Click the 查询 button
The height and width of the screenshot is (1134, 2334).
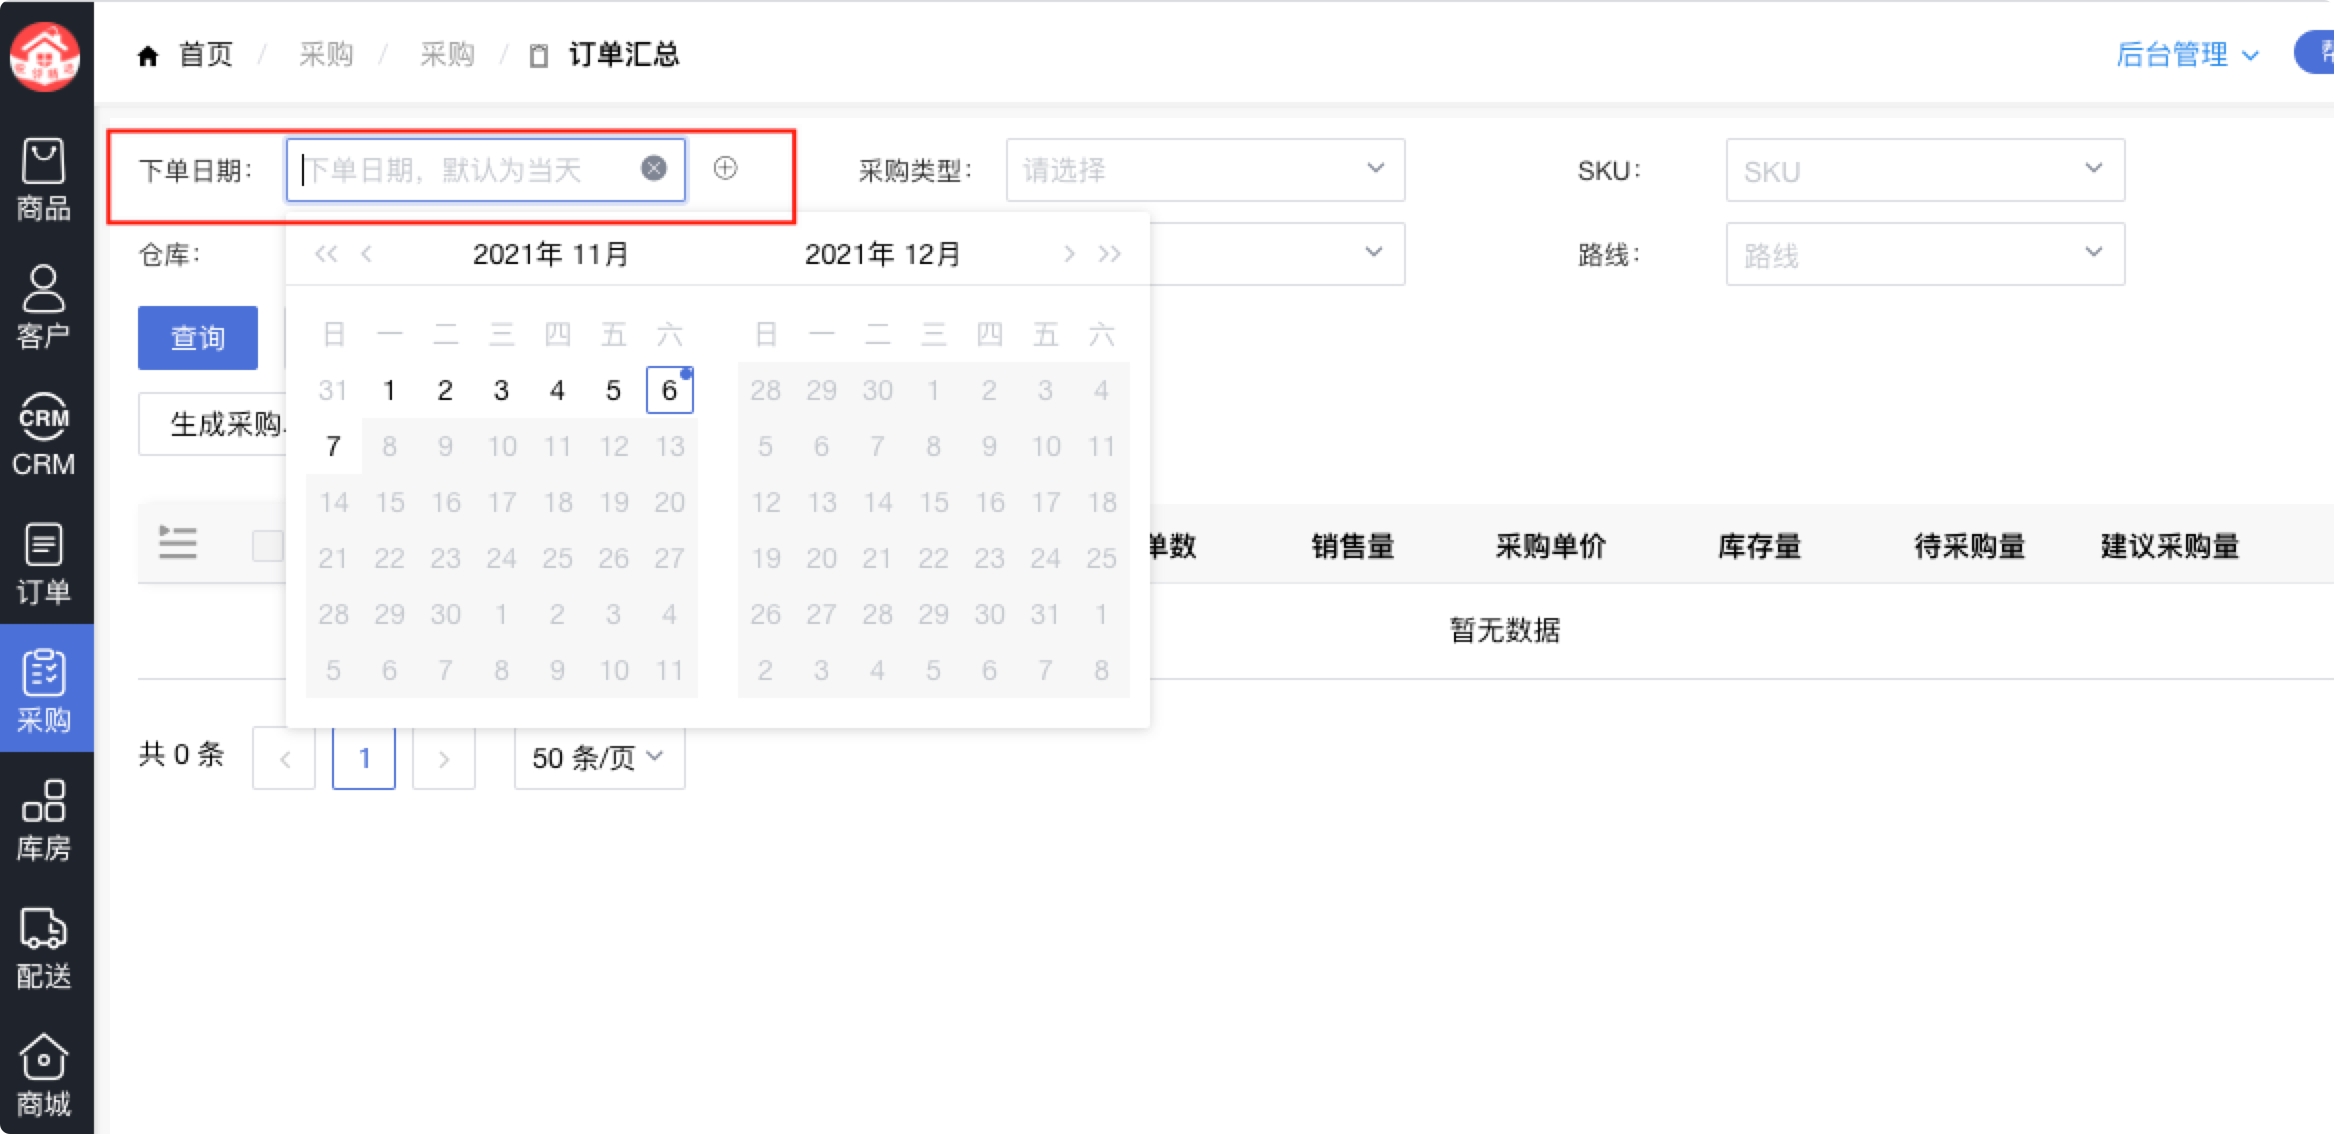click(198, 338)
